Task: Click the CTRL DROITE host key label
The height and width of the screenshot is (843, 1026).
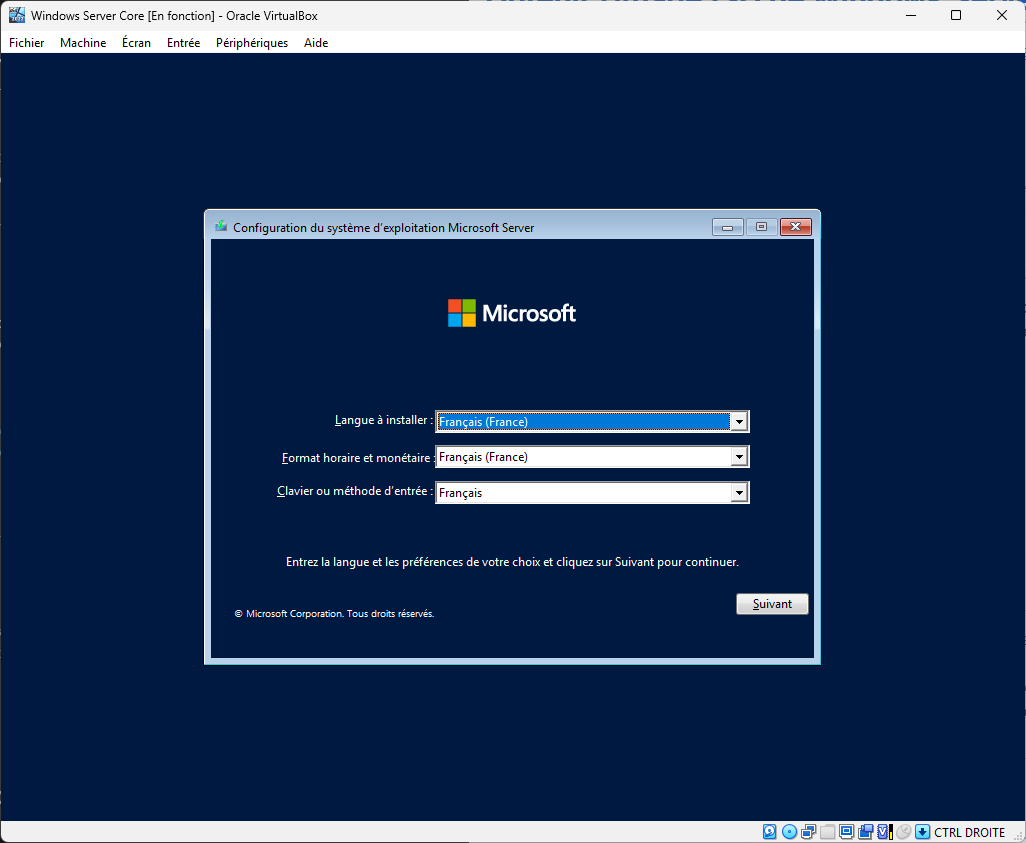Action: [967, 831]
